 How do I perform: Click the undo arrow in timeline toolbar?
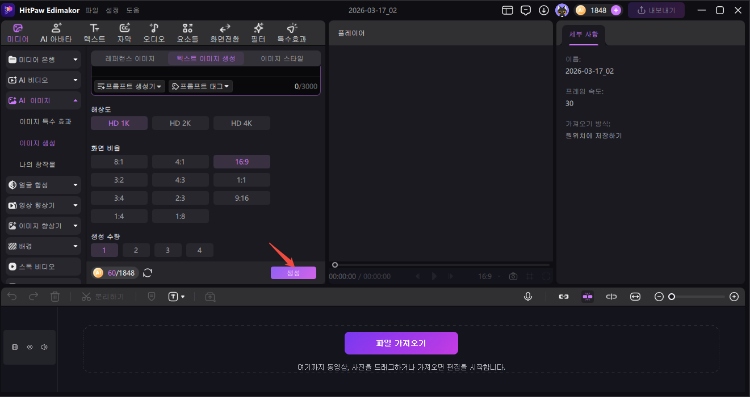pyautogui.click(x=12, y=297)
